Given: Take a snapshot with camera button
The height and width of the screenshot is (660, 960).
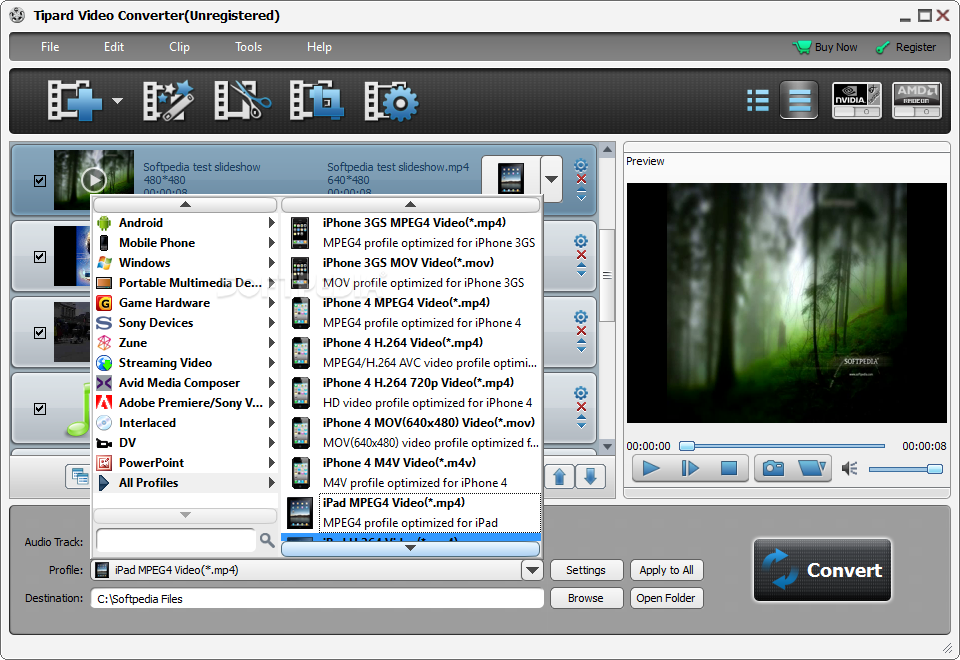Looking at the screenshot, I should coord(773,468).
